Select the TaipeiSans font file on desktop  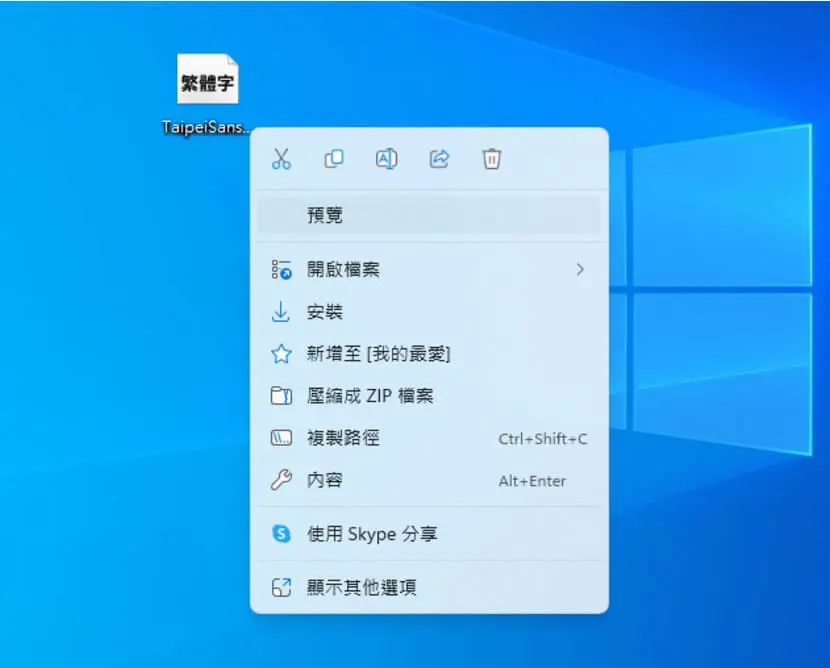tap(207, 94)
